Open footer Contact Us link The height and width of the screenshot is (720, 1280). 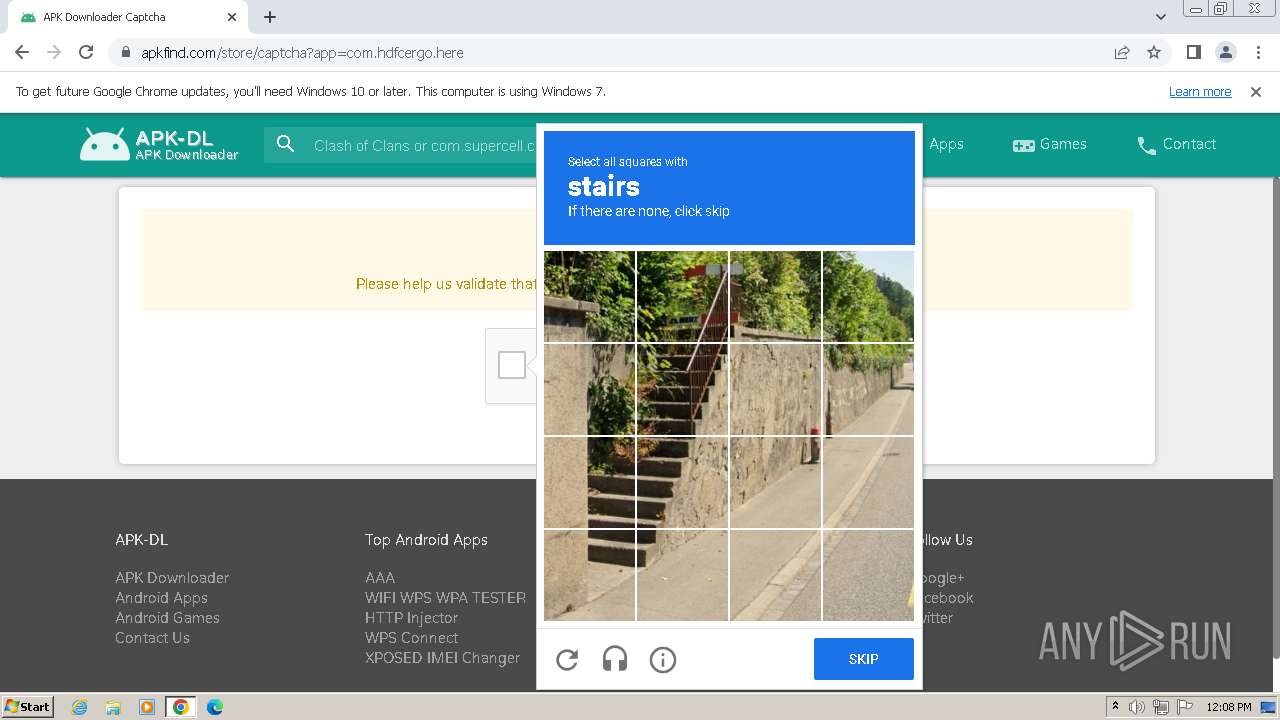[152, 638]
